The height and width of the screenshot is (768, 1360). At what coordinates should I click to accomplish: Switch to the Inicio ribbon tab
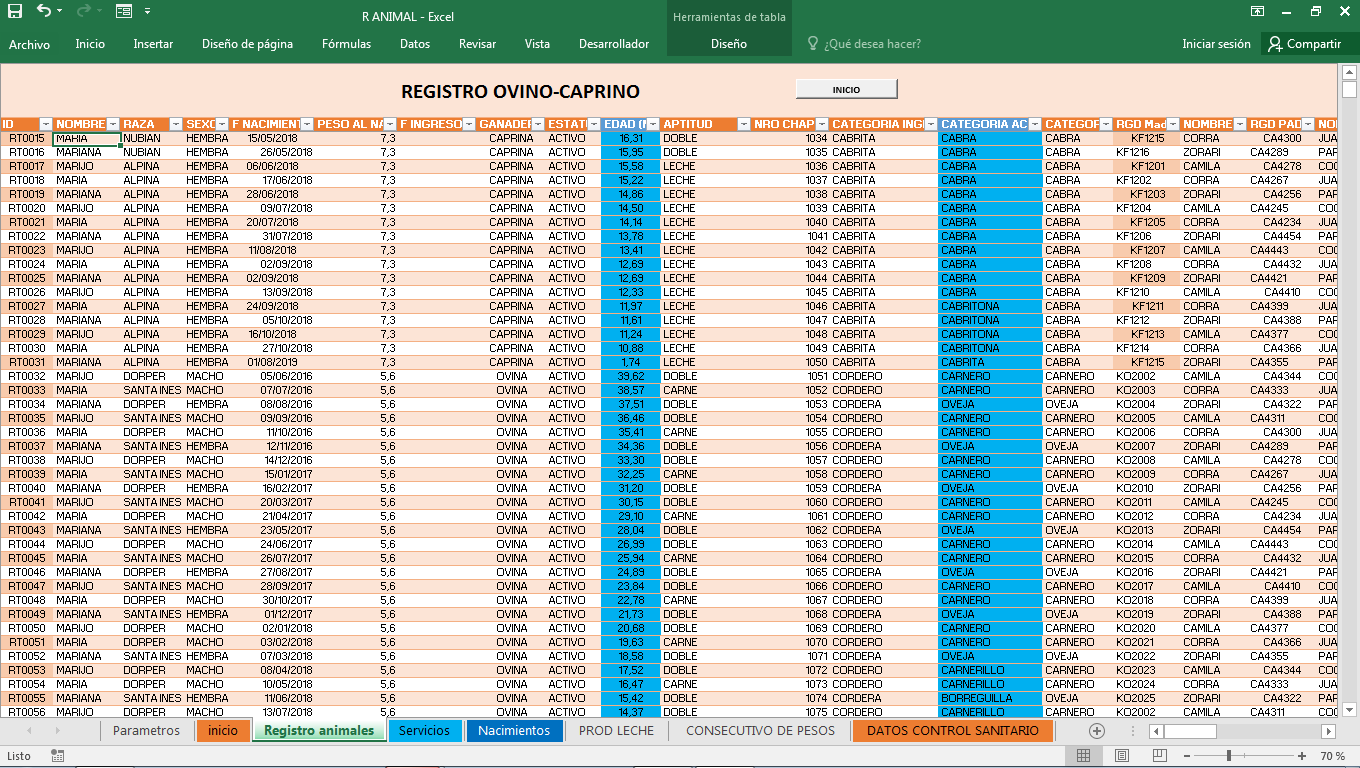[x=90, y=44]
